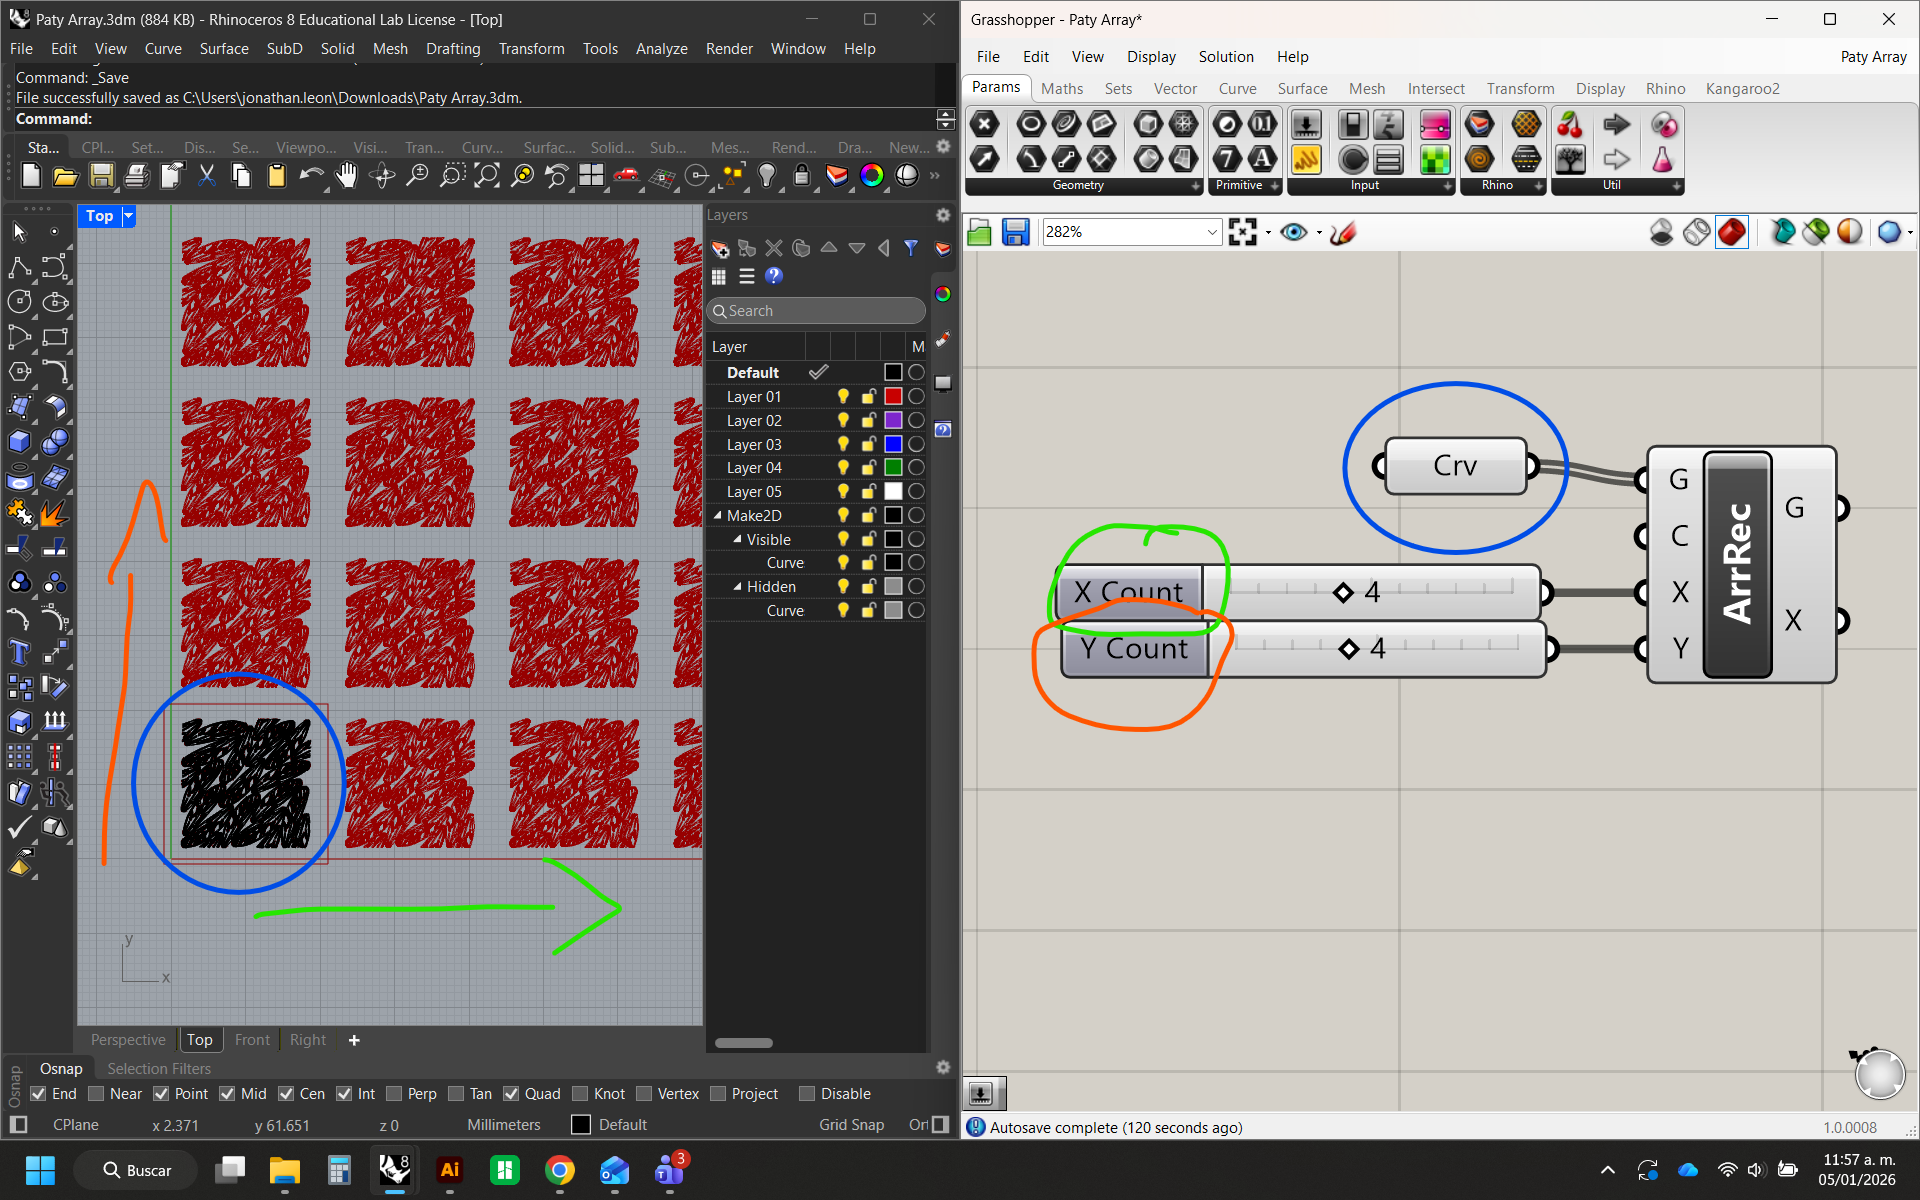Screen dimensions: 1920x1200
Task: Enable the Near osnap checkbox
Action: tap(97, 1094)
